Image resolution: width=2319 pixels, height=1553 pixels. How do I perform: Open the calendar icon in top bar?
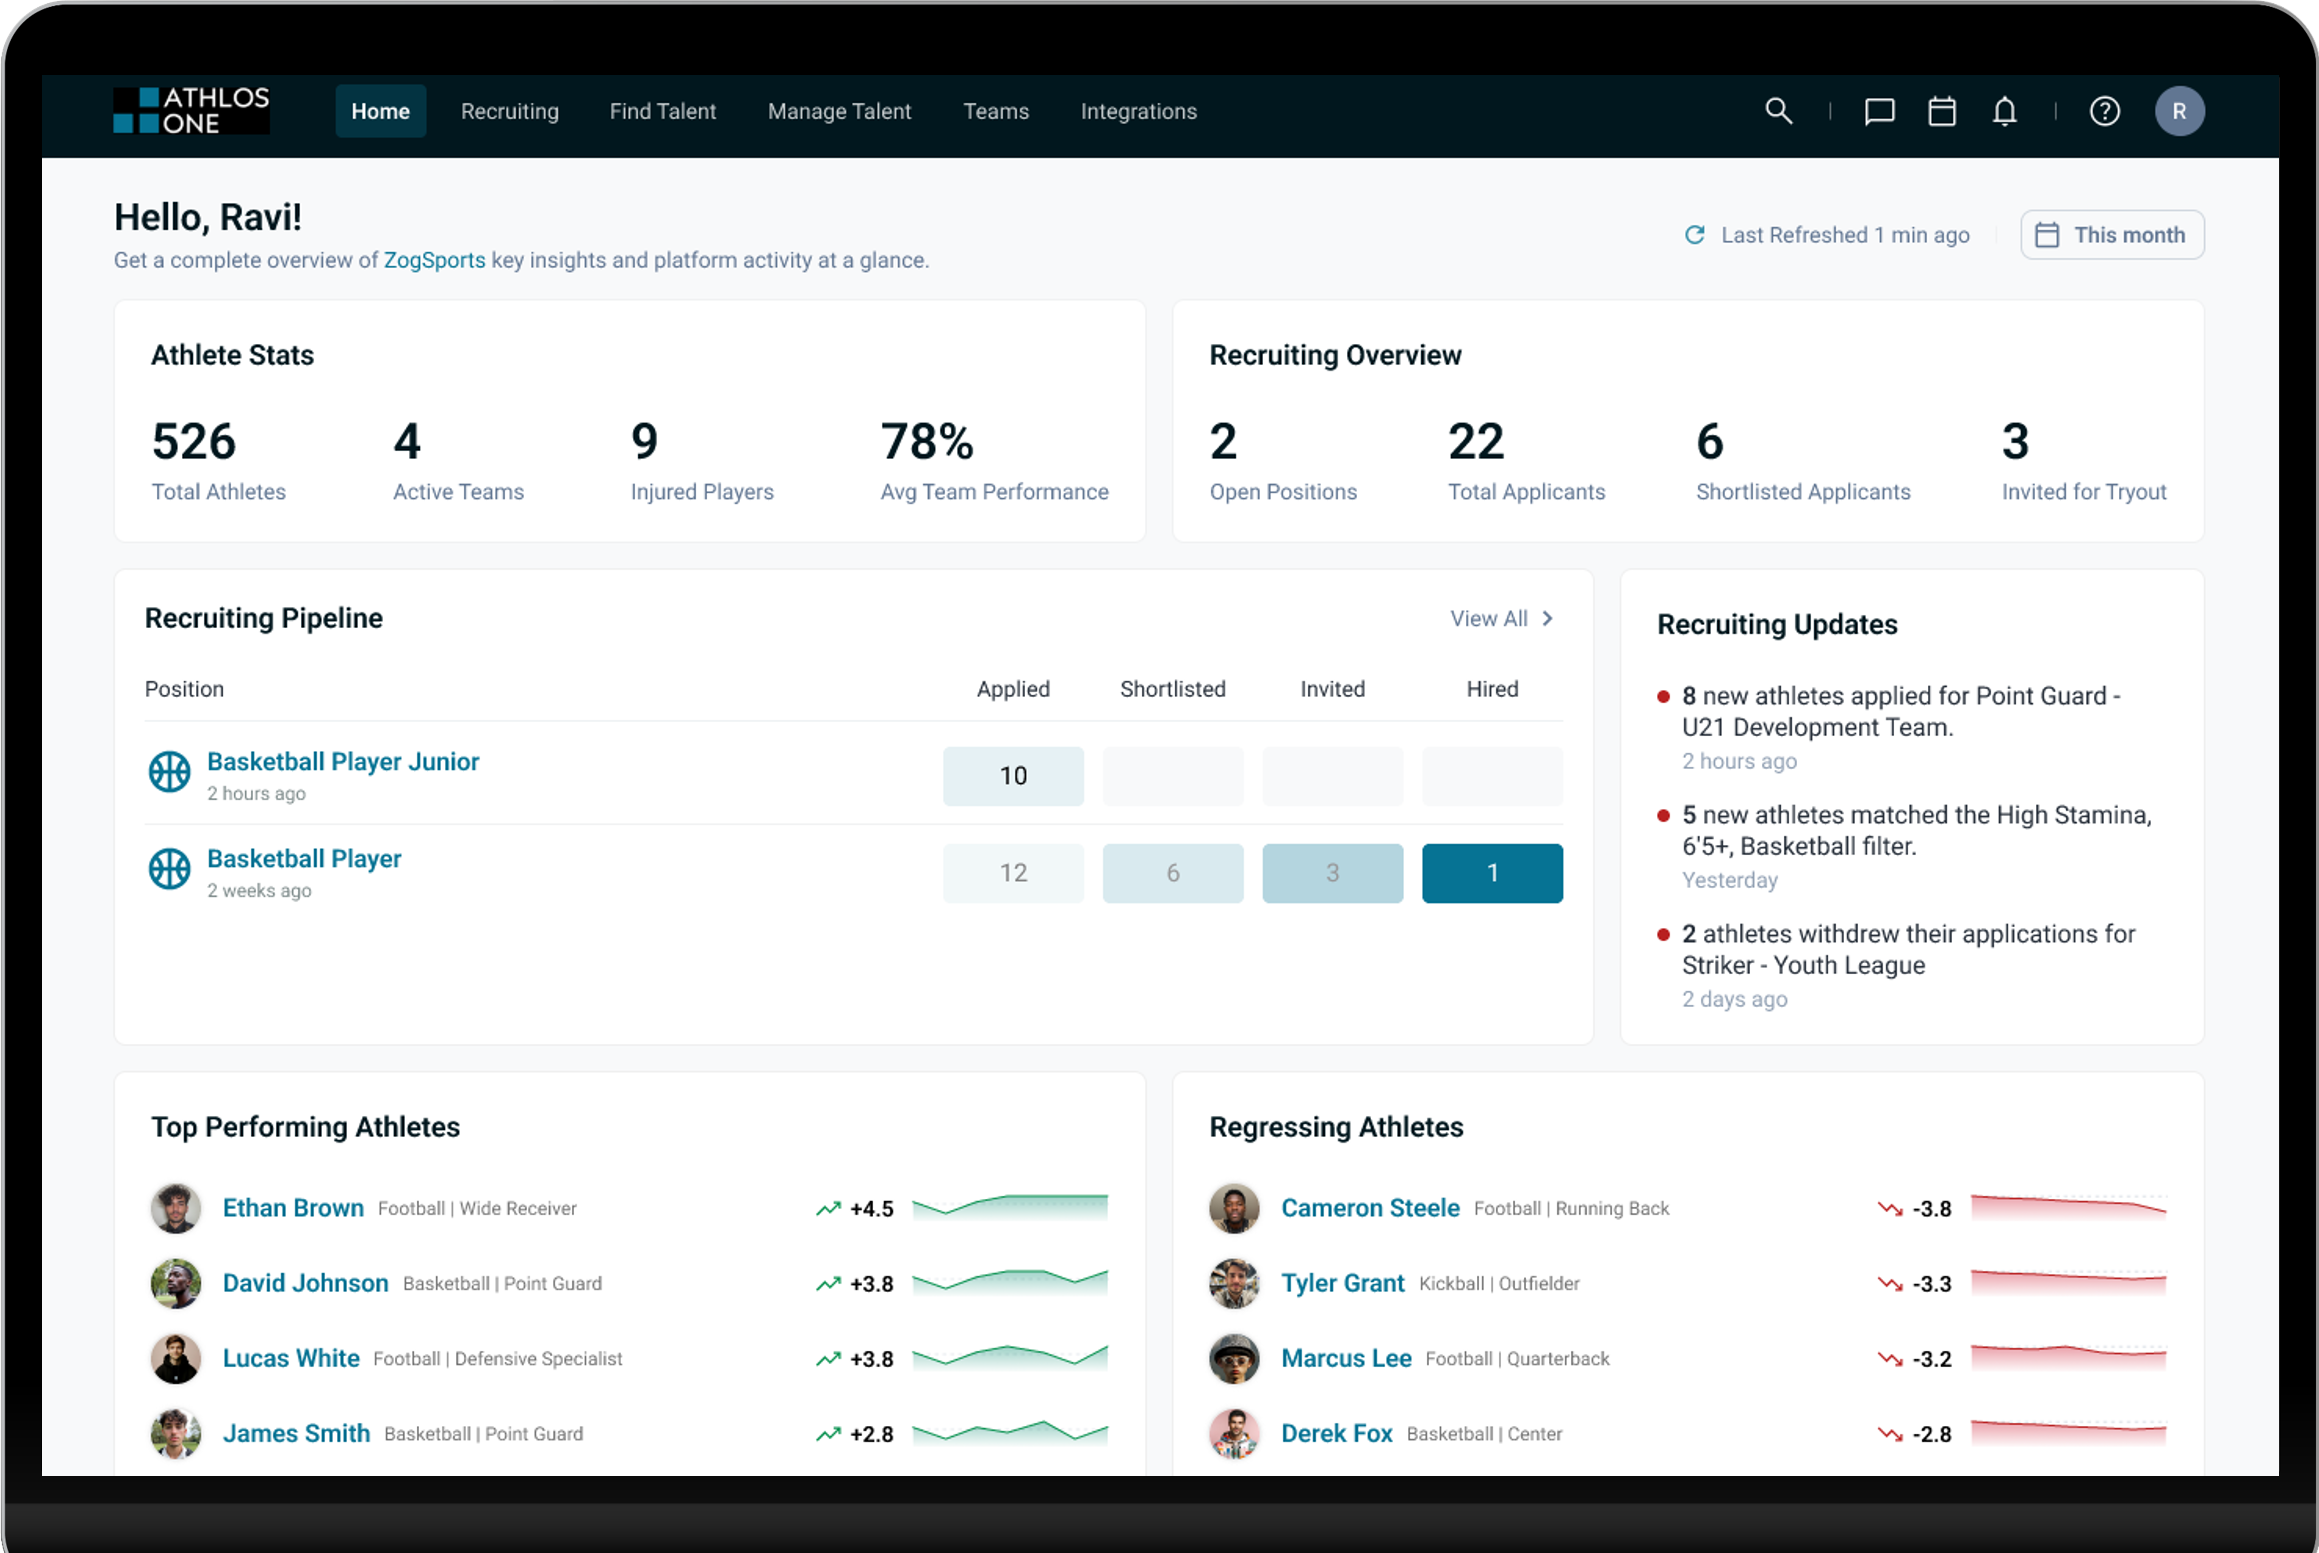pyautogui.click(x=1942, y=111)
